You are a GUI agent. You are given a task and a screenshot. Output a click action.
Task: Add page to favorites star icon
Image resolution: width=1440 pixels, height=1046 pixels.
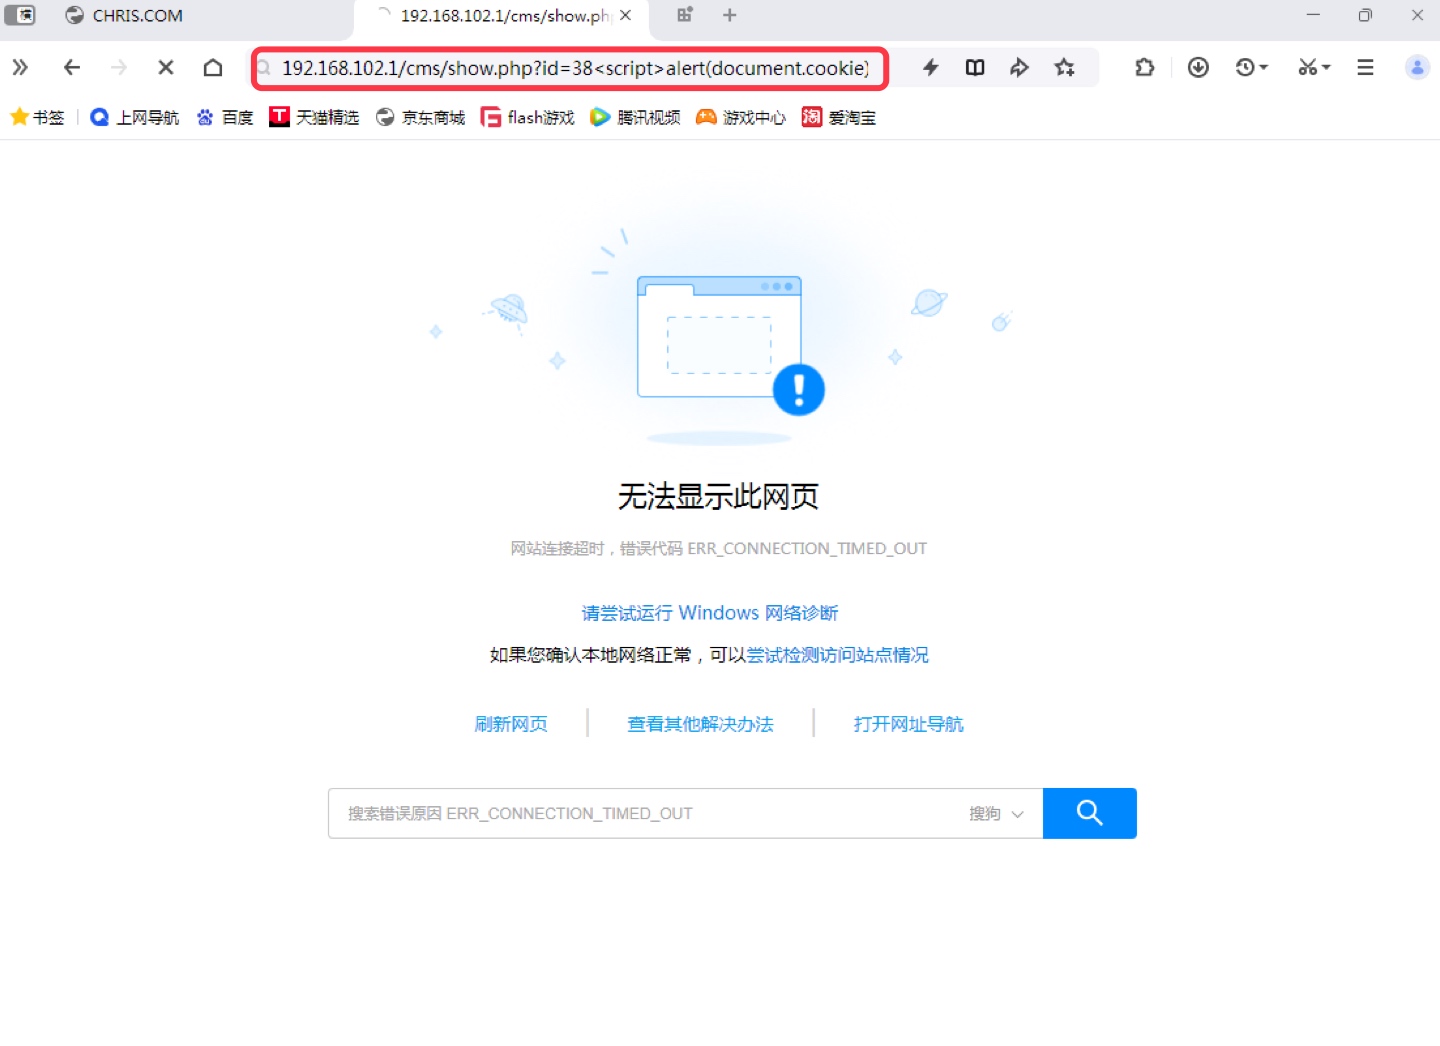1064,67
